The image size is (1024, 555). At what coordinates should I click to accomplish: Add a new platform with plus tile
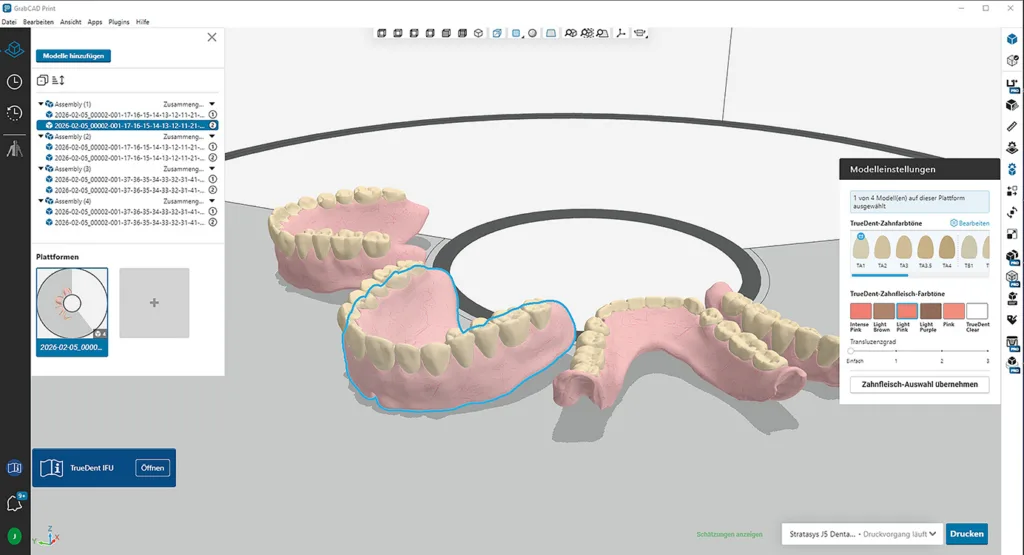(x=154, y=302)
